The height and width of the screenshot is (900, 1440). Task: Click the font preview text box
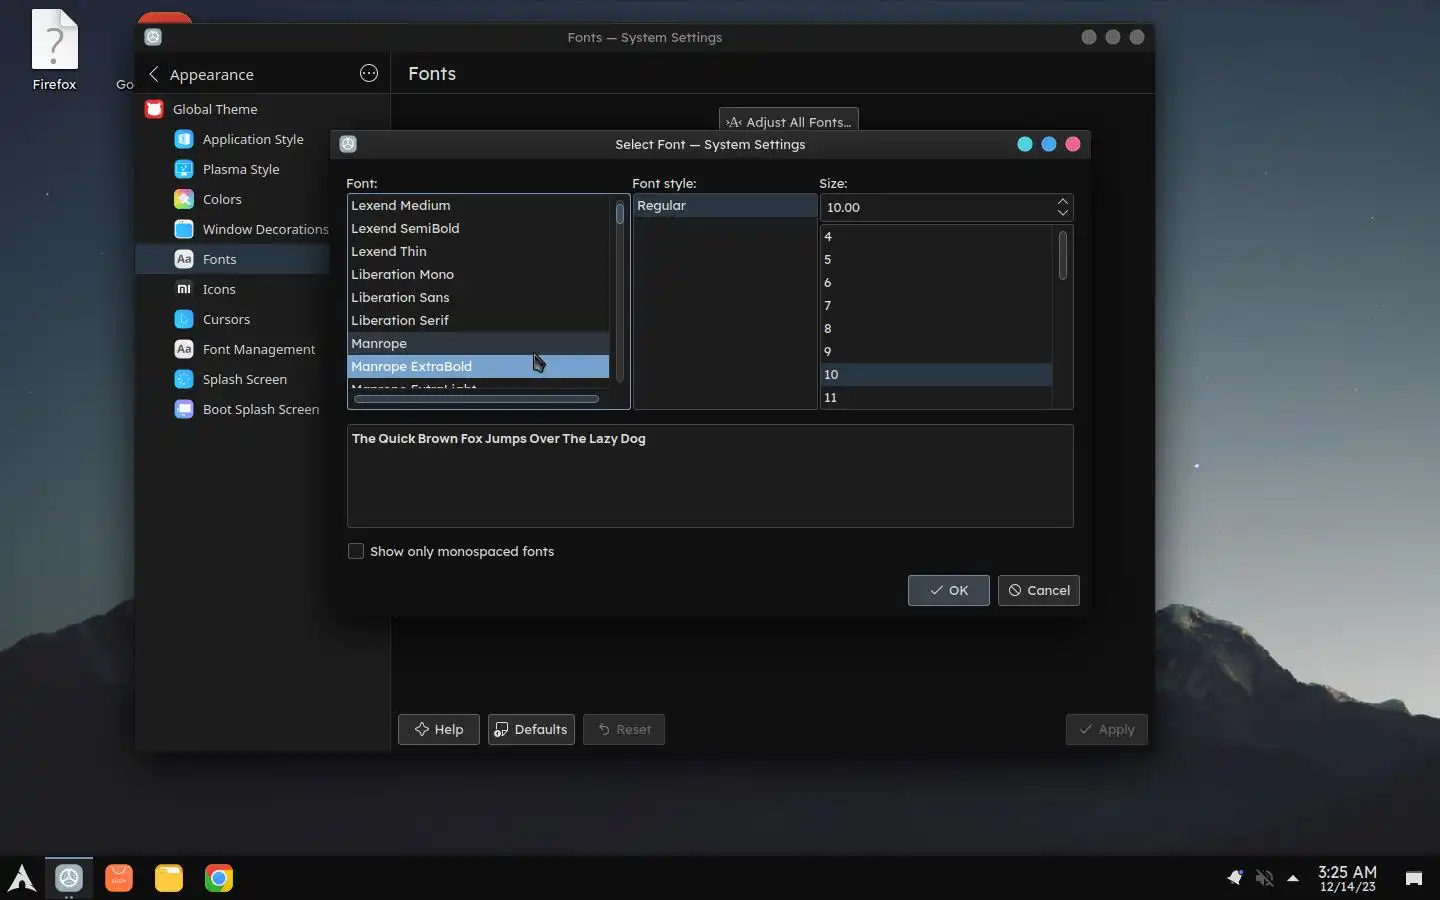click(x=710, y=476)
